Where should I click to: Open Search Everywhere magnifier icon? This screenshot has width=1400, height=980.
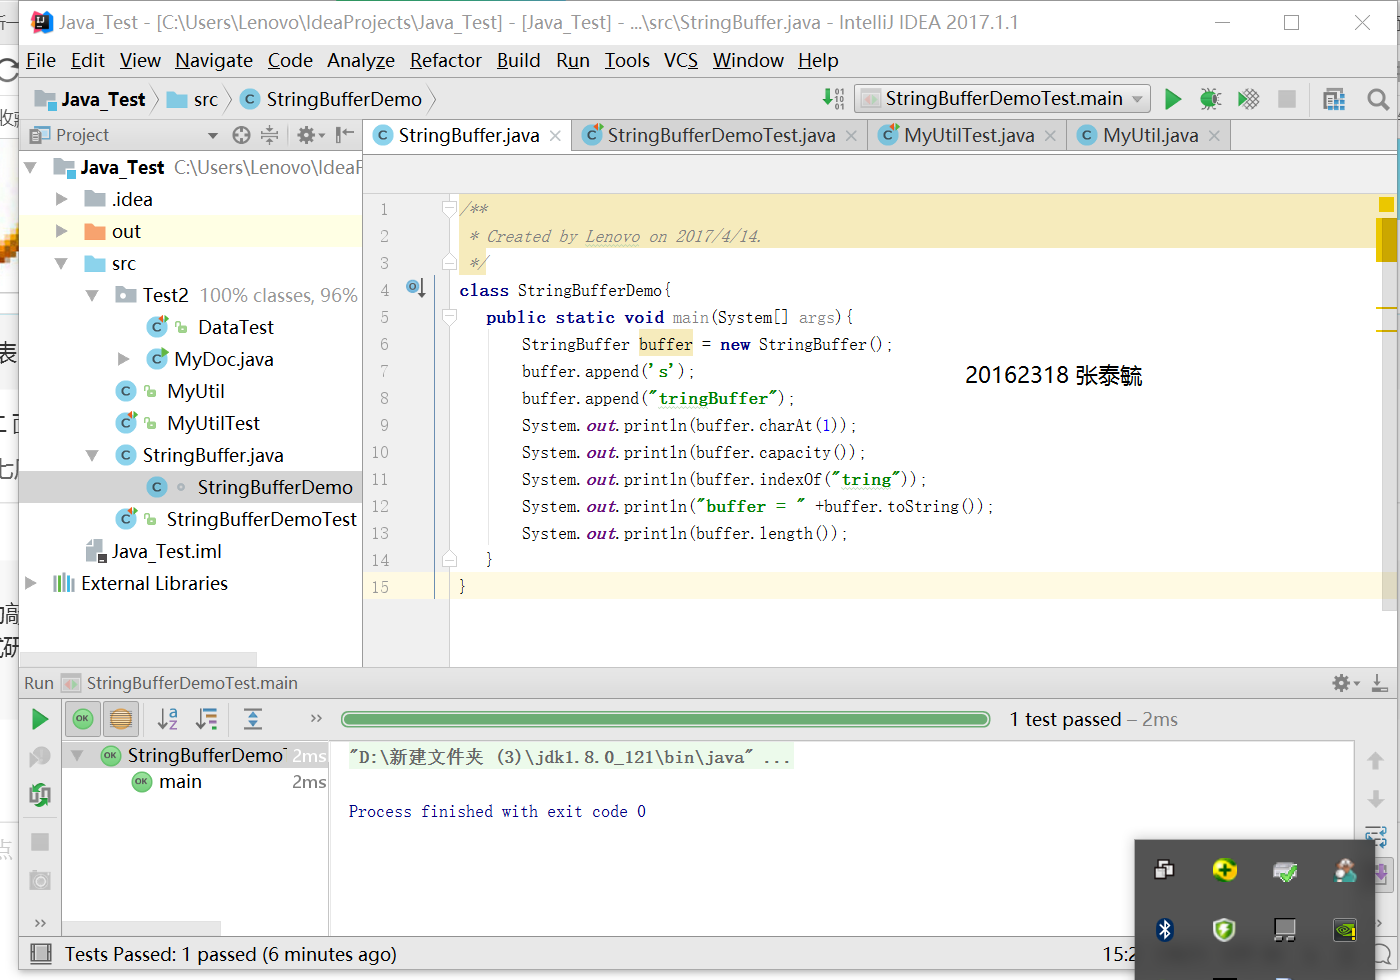[1378, 99]
